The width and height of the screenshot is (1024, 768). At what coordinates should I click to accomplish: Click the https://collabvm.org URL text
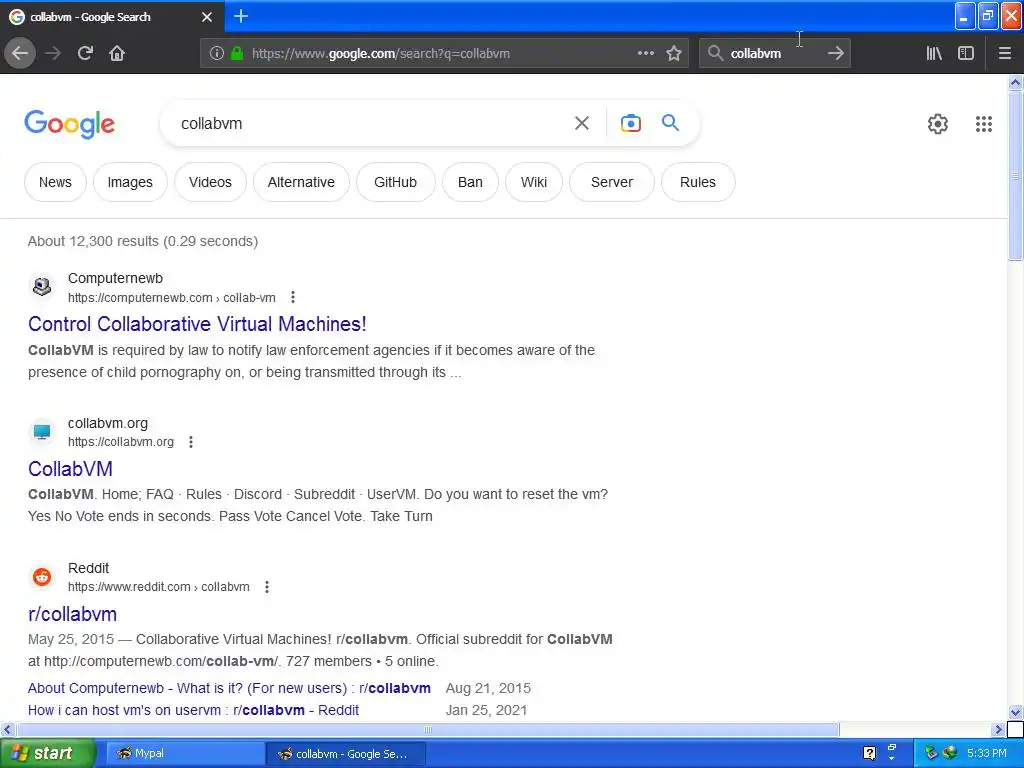121,442
